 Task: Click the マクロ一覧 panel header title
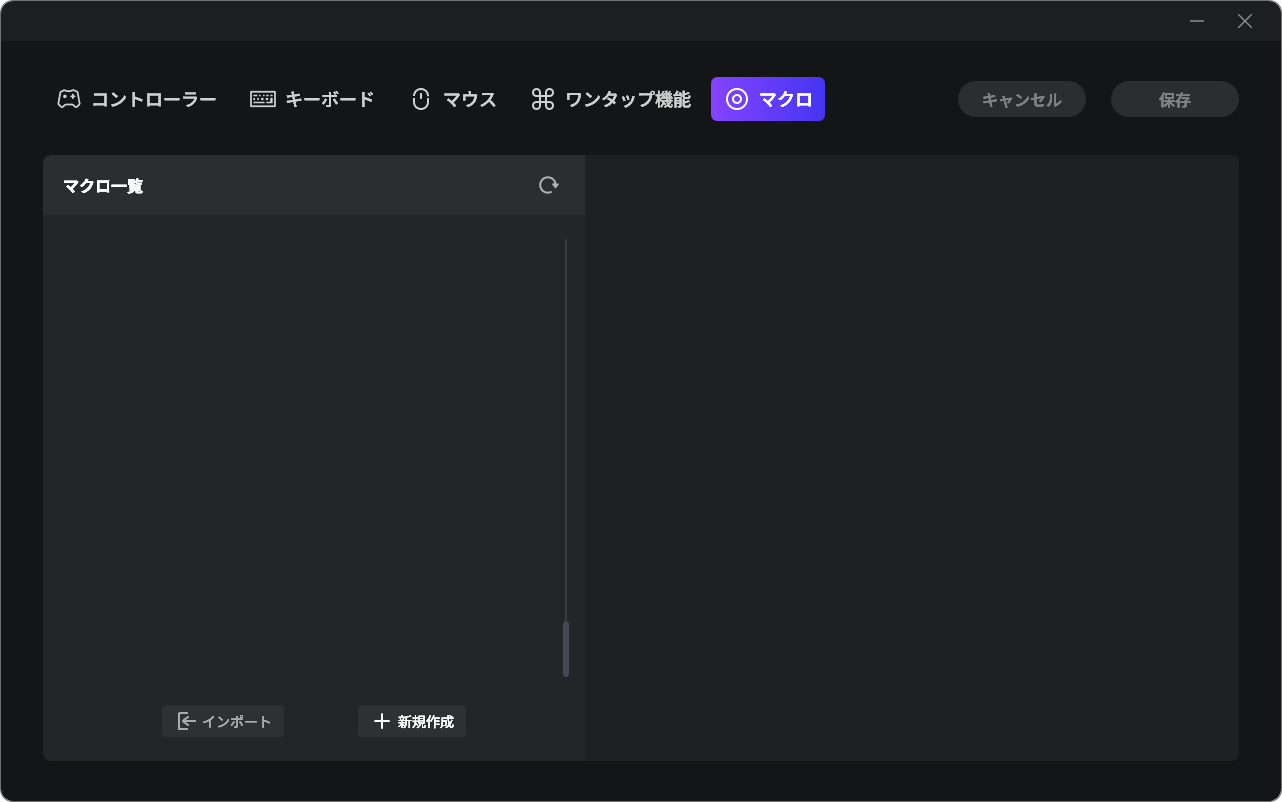(103, 186)
